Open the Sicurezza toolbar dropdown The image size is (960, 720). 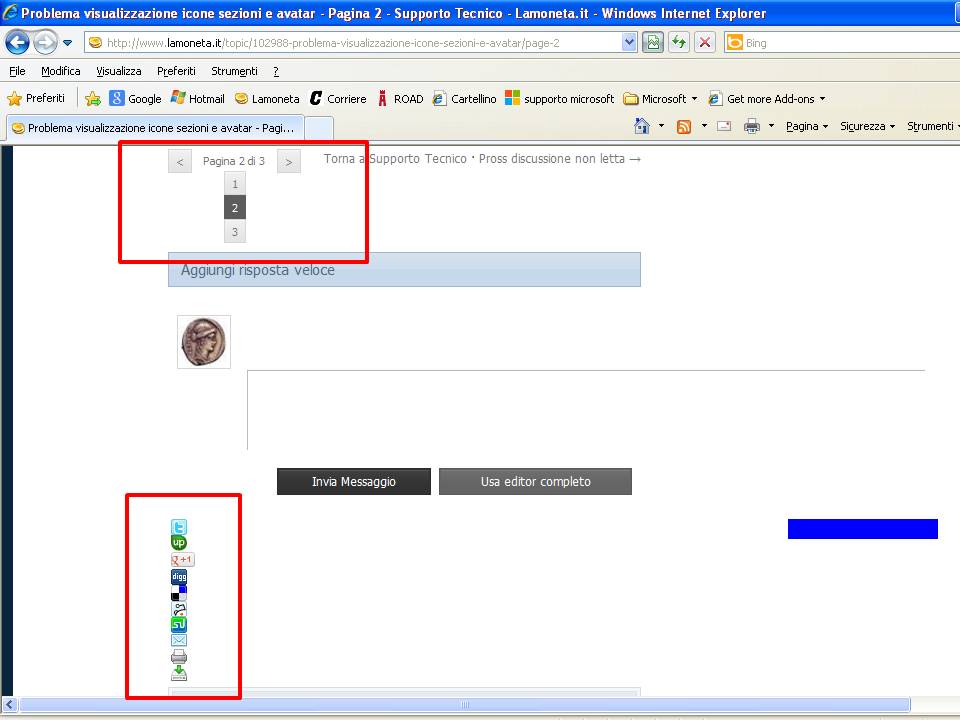click(x=867, y=126)
